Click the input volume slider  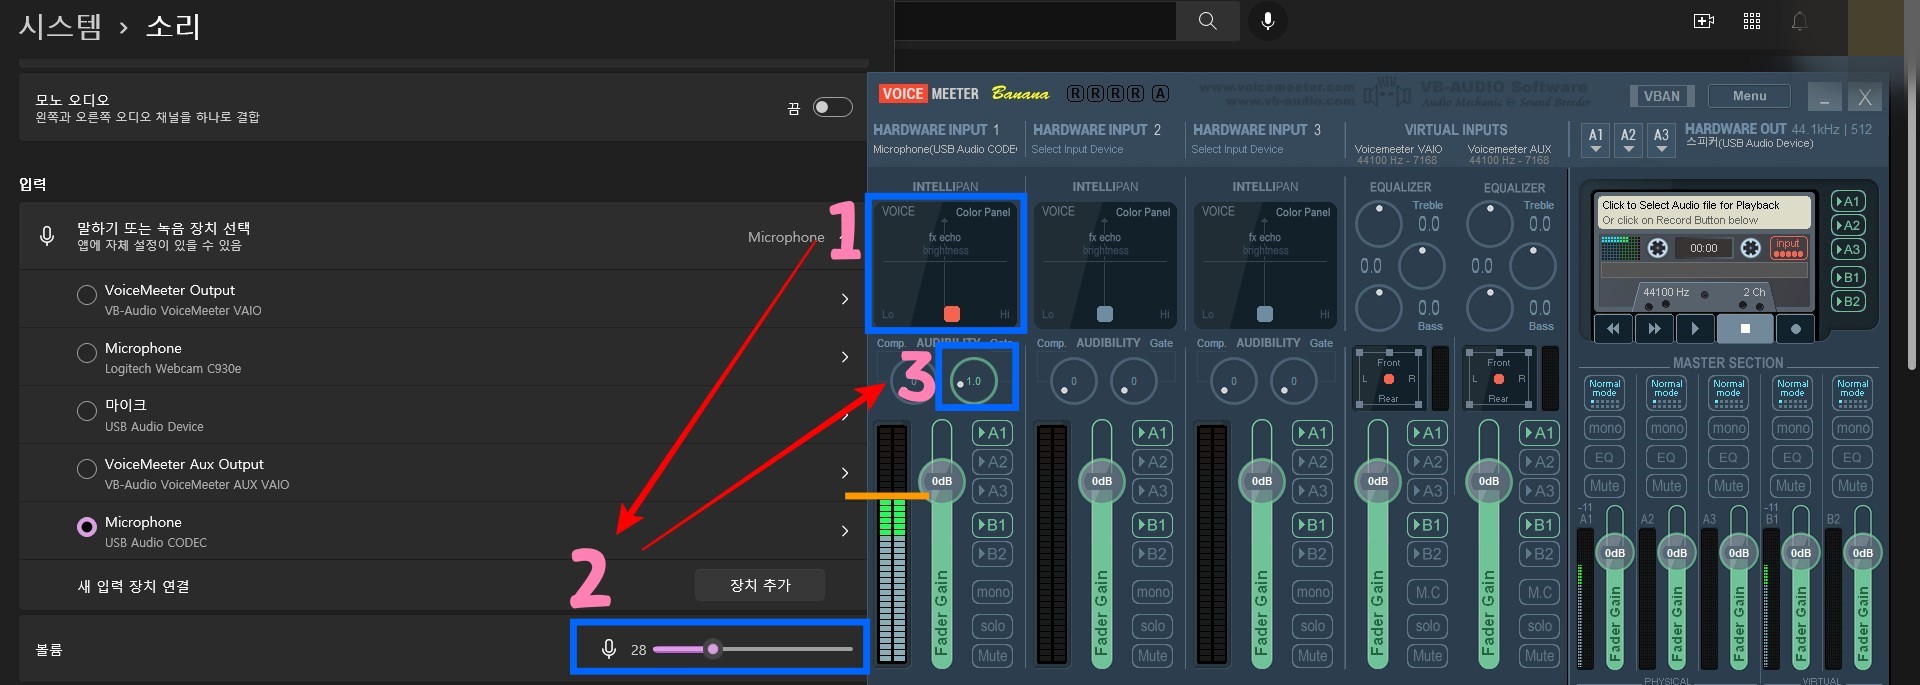[x=752, y=649]
